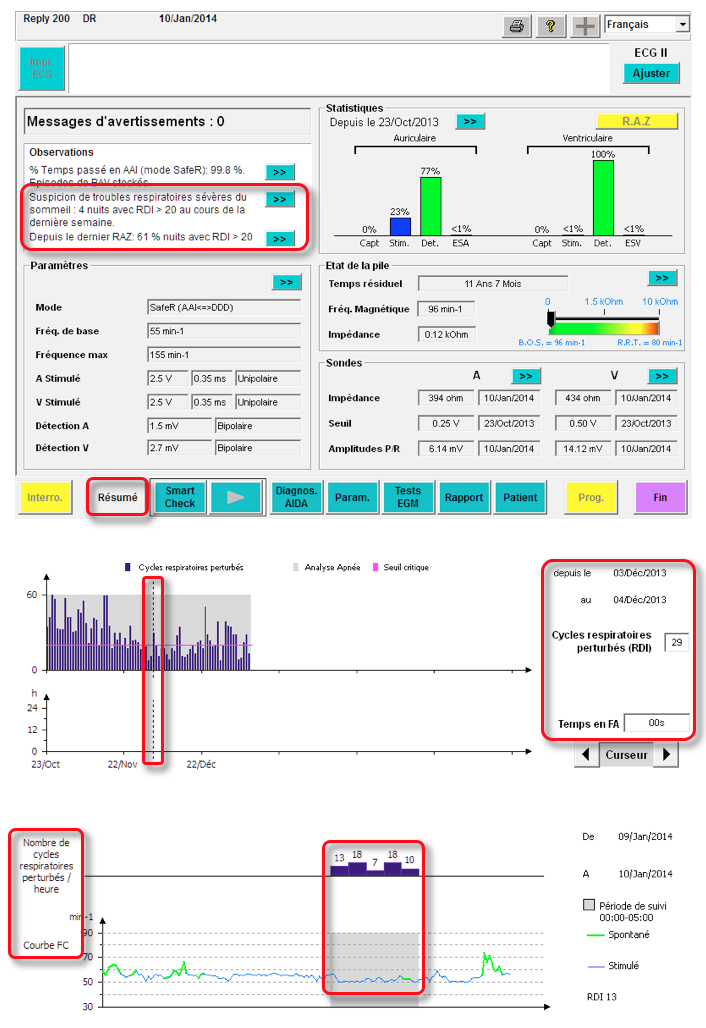Switch to the Résumé tab
706x1028 pixels.
tap(117, 497)
